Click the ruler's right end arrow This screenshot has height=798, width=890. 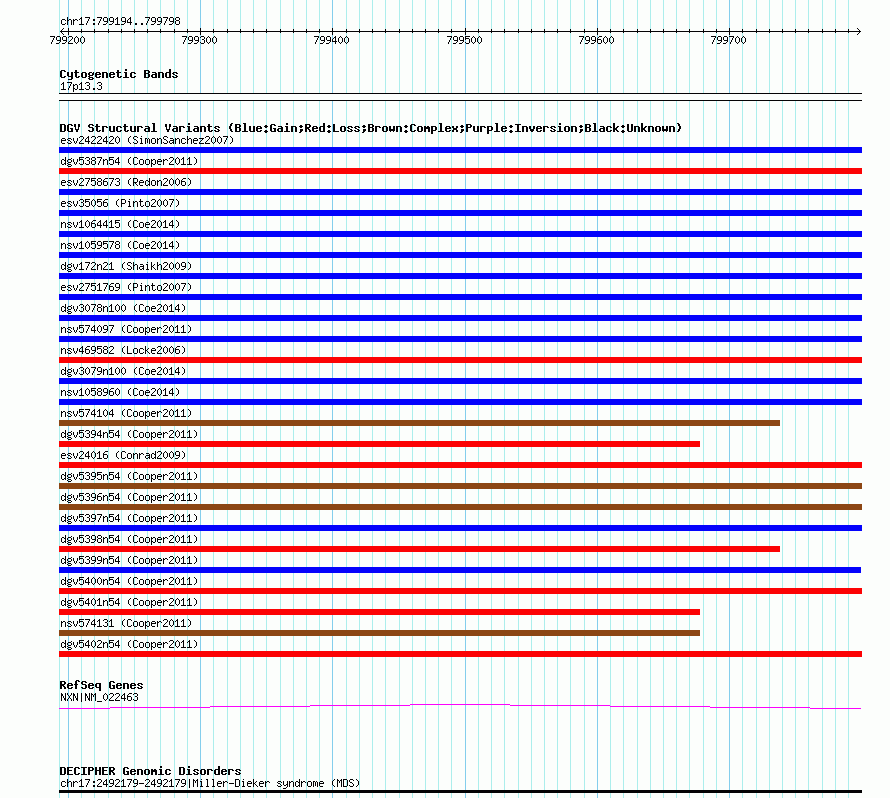point(859,31)
